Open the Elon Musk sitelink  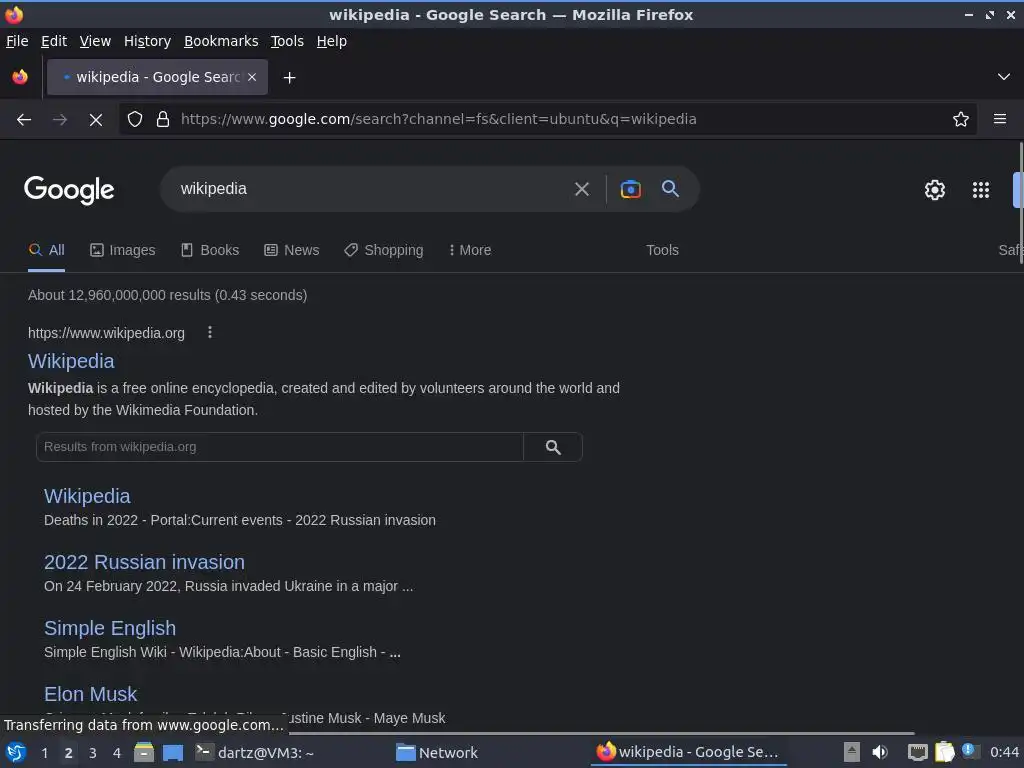(x=91, y=694)
